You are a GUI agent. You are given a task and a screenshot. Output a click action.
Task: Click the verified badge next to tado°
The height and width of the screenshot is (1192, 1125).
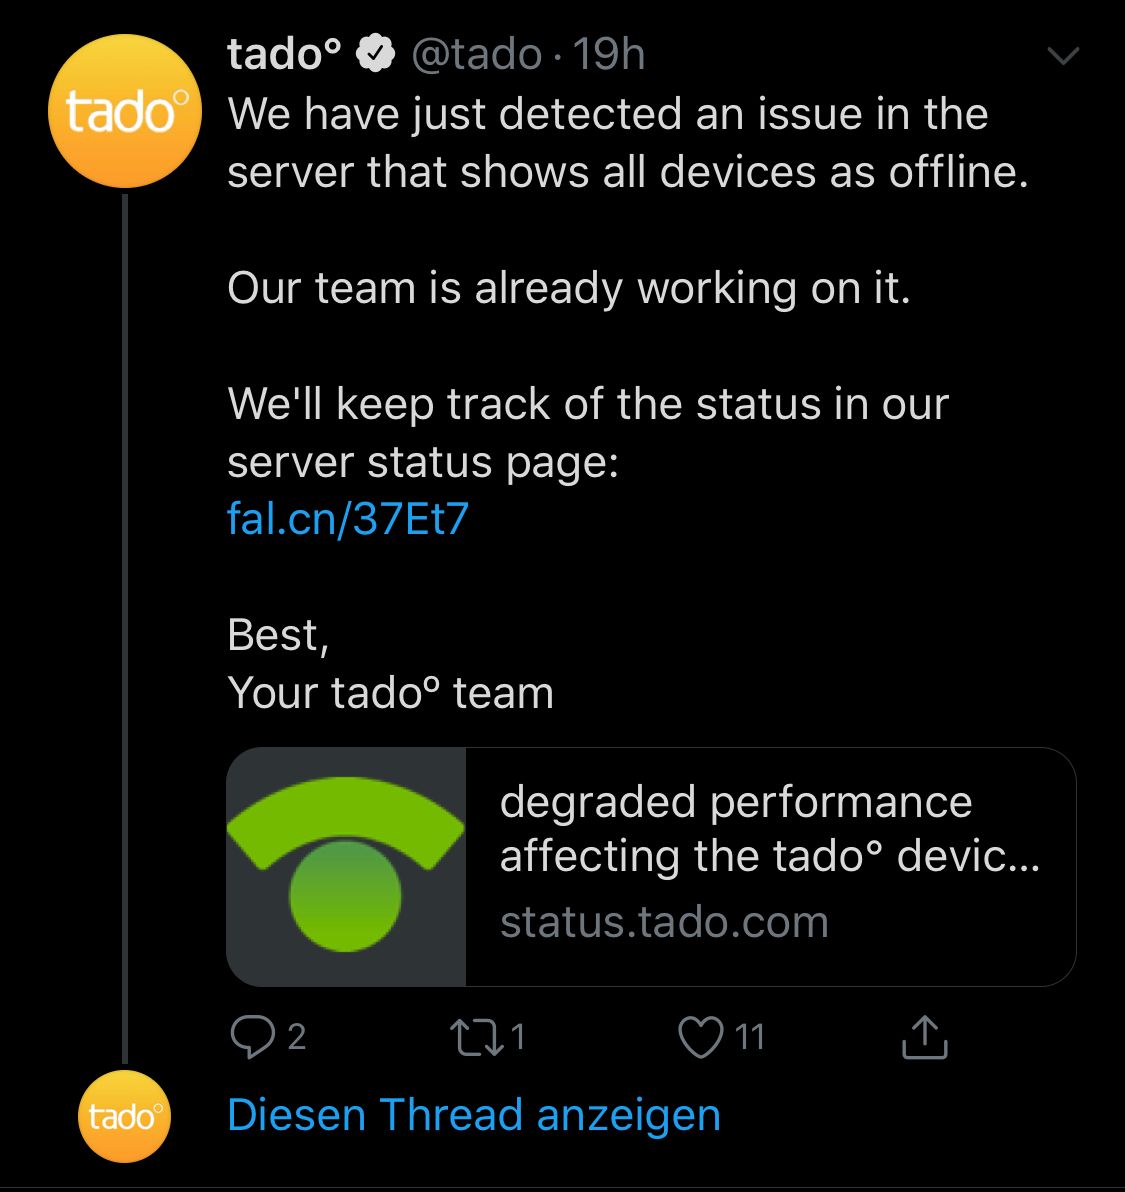click(x=376, y=54)
